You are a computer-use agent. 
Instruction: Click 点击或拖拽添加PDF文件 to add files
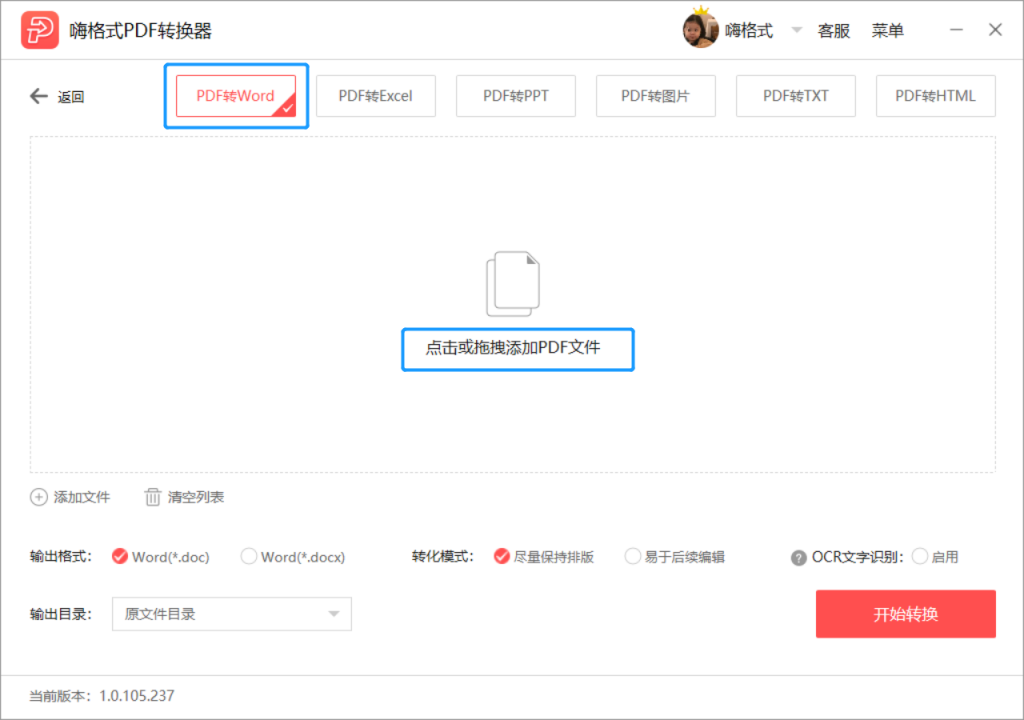(513, 348)
